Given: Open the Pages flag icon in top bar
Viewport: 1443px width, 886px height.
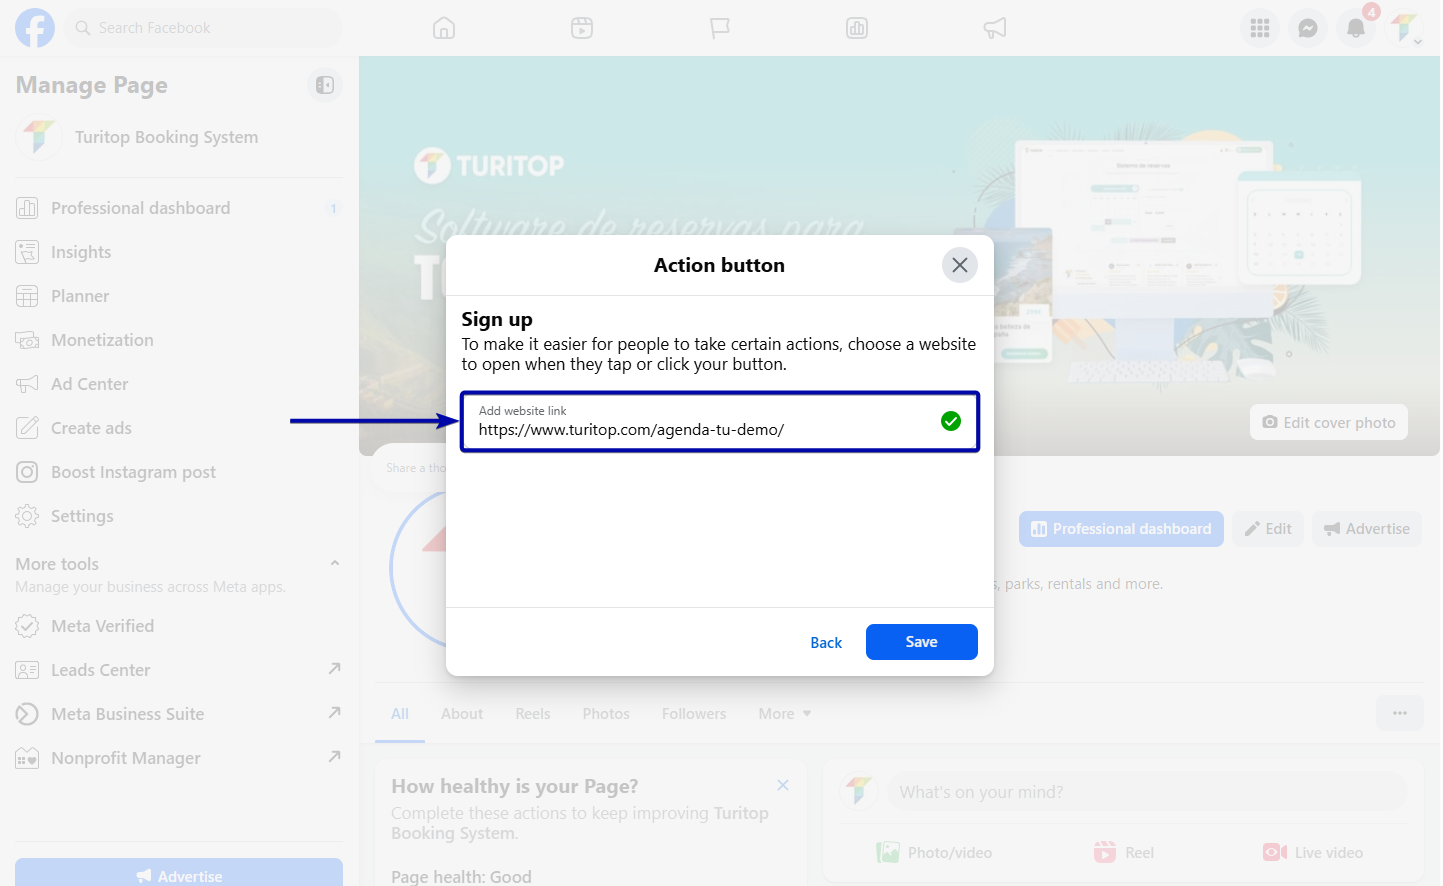Looking at the screenshot, I should (720, 28).
